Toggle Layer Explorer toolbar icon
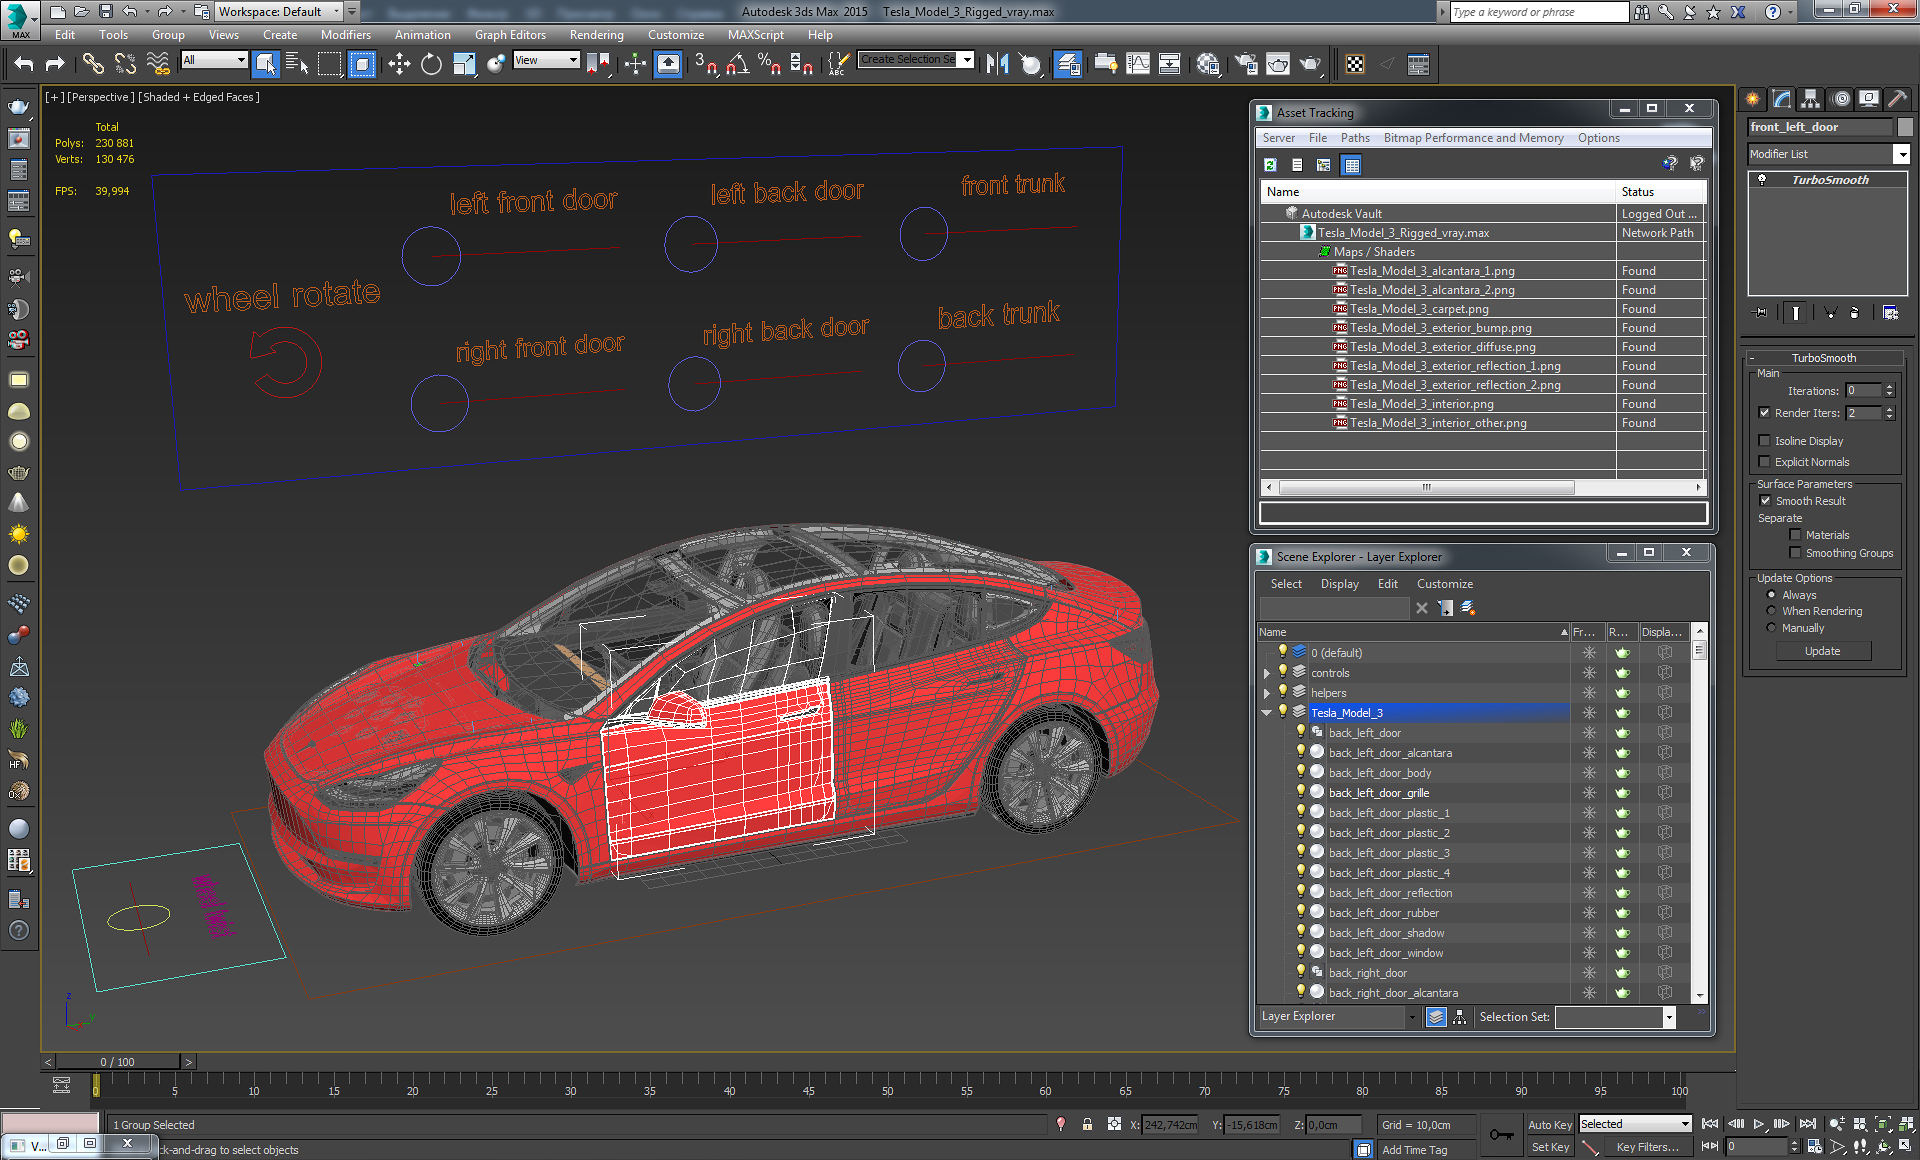 (x=1068, y=65)
